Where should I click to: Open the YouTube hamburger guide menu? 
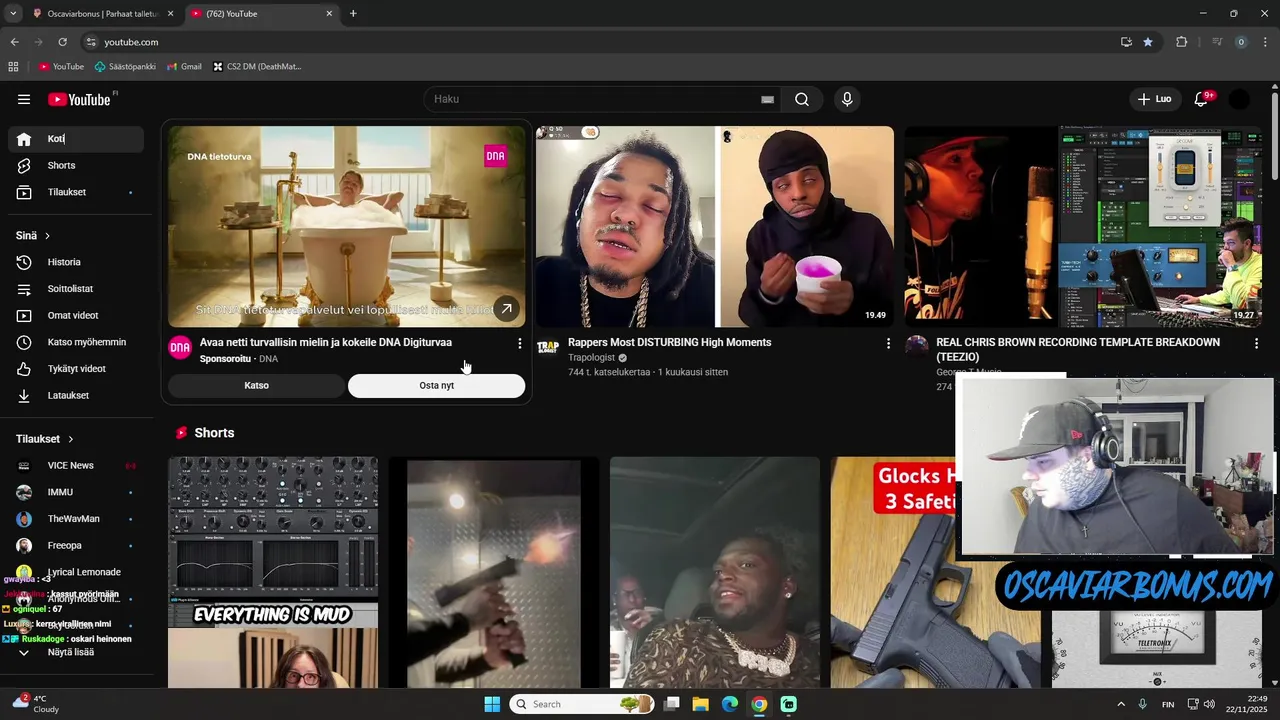24,99
